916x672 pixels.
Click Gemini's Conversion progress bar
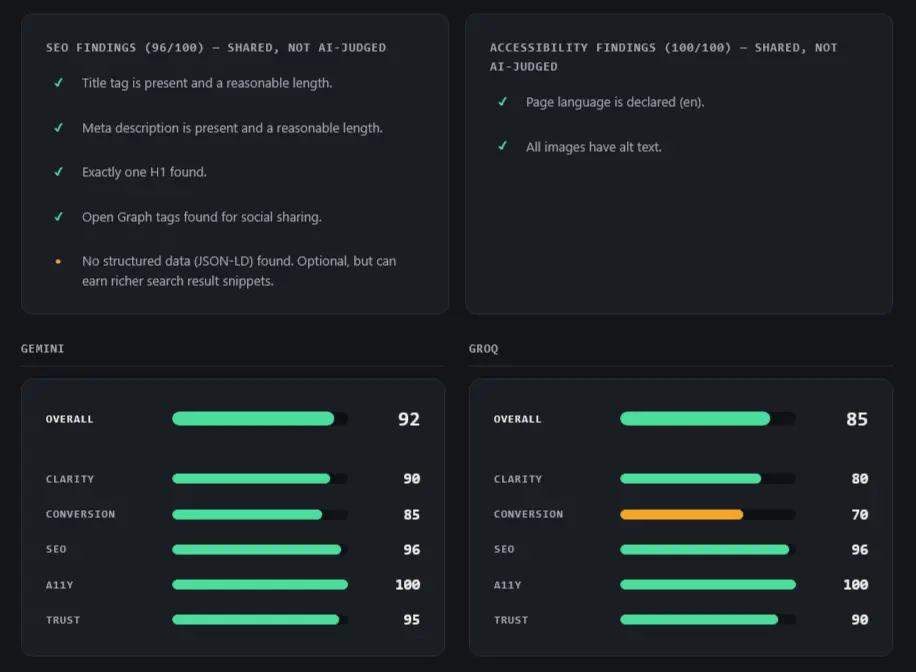(x=260, y=514)
